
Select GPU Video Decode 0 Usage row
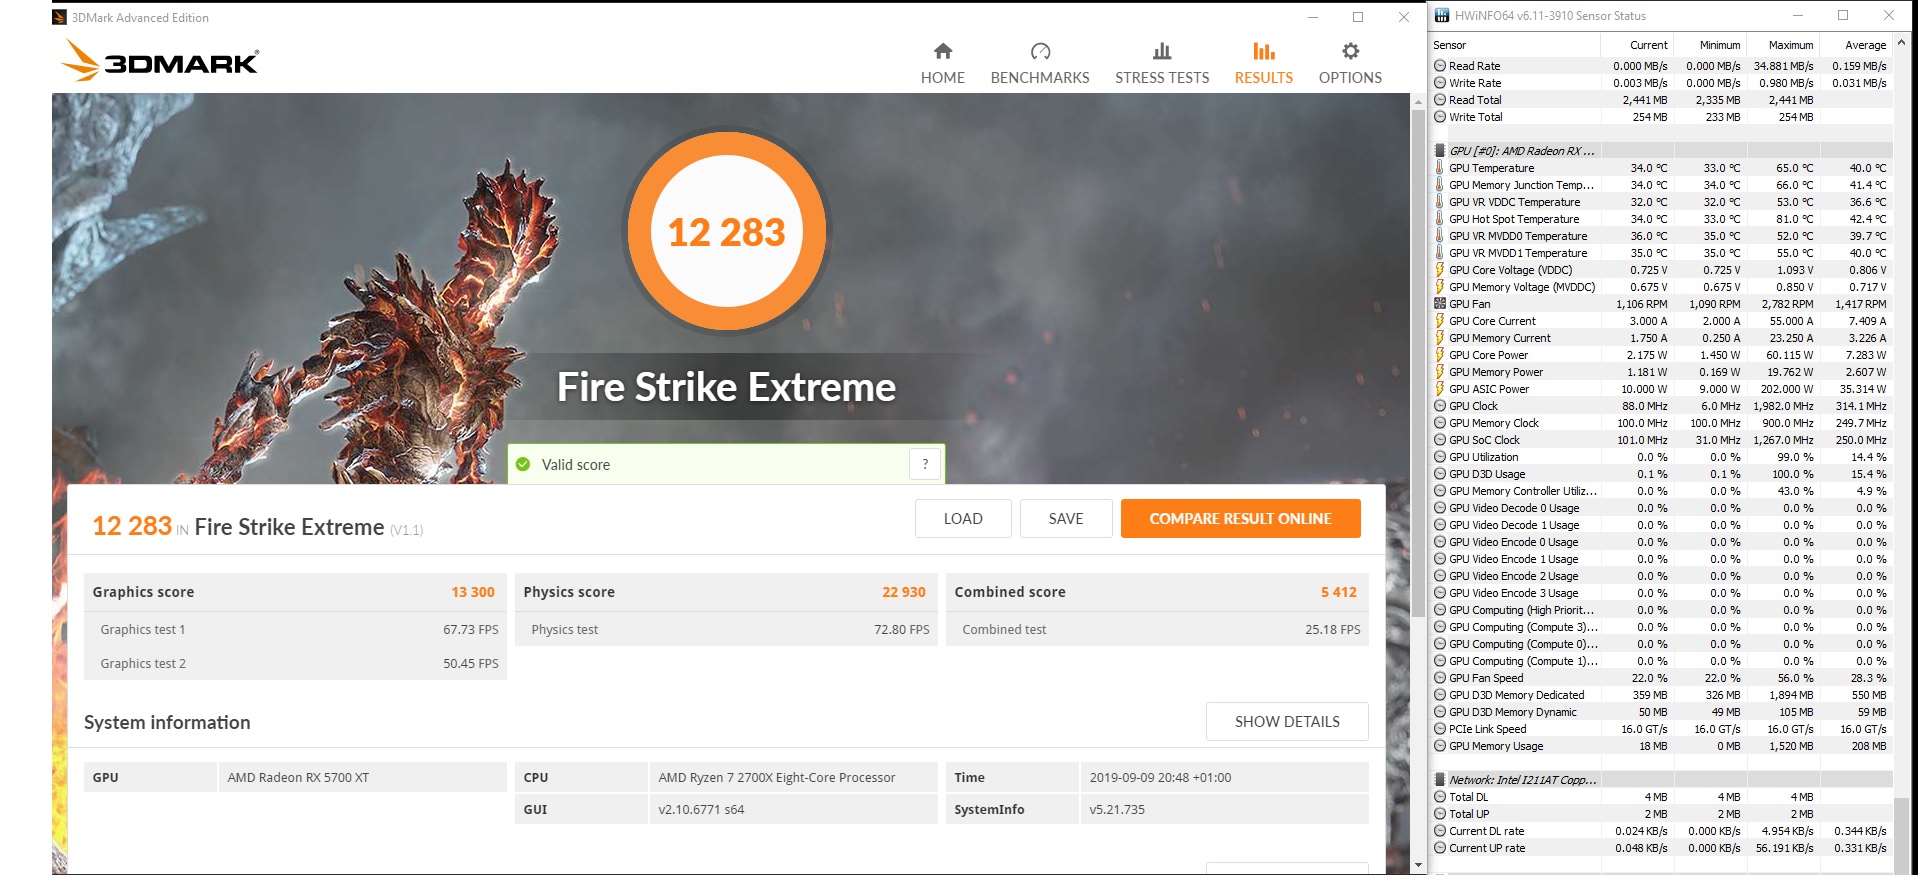click(x=1661, y=508)
